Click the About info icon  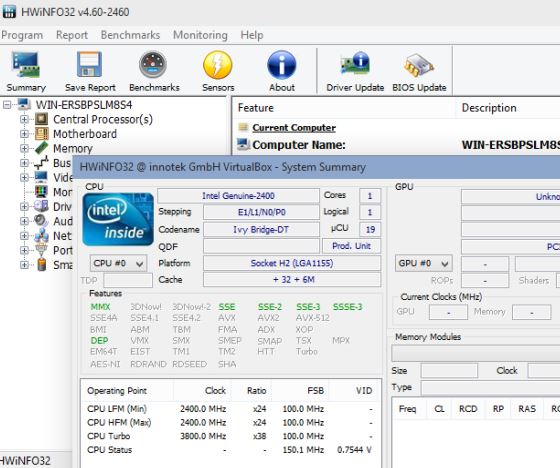[281, 65]
